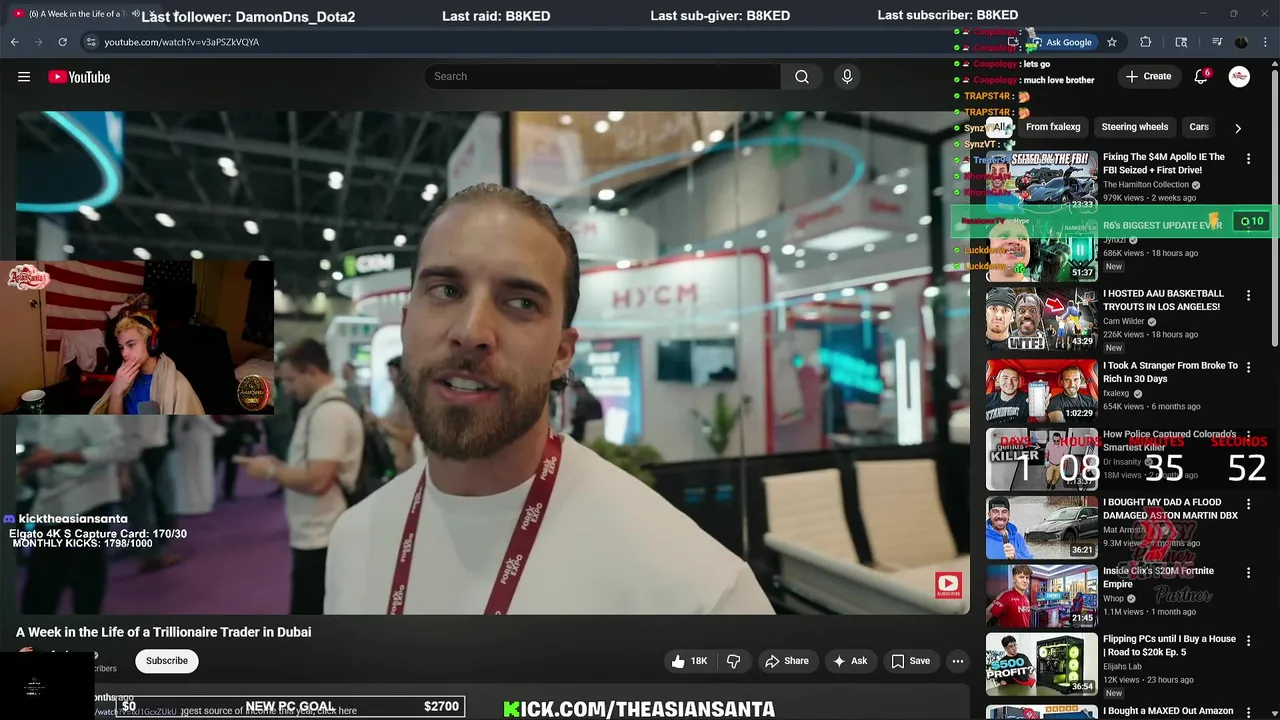
Task: Click the subscribe watermark in video corner
Action: (948, 585)
